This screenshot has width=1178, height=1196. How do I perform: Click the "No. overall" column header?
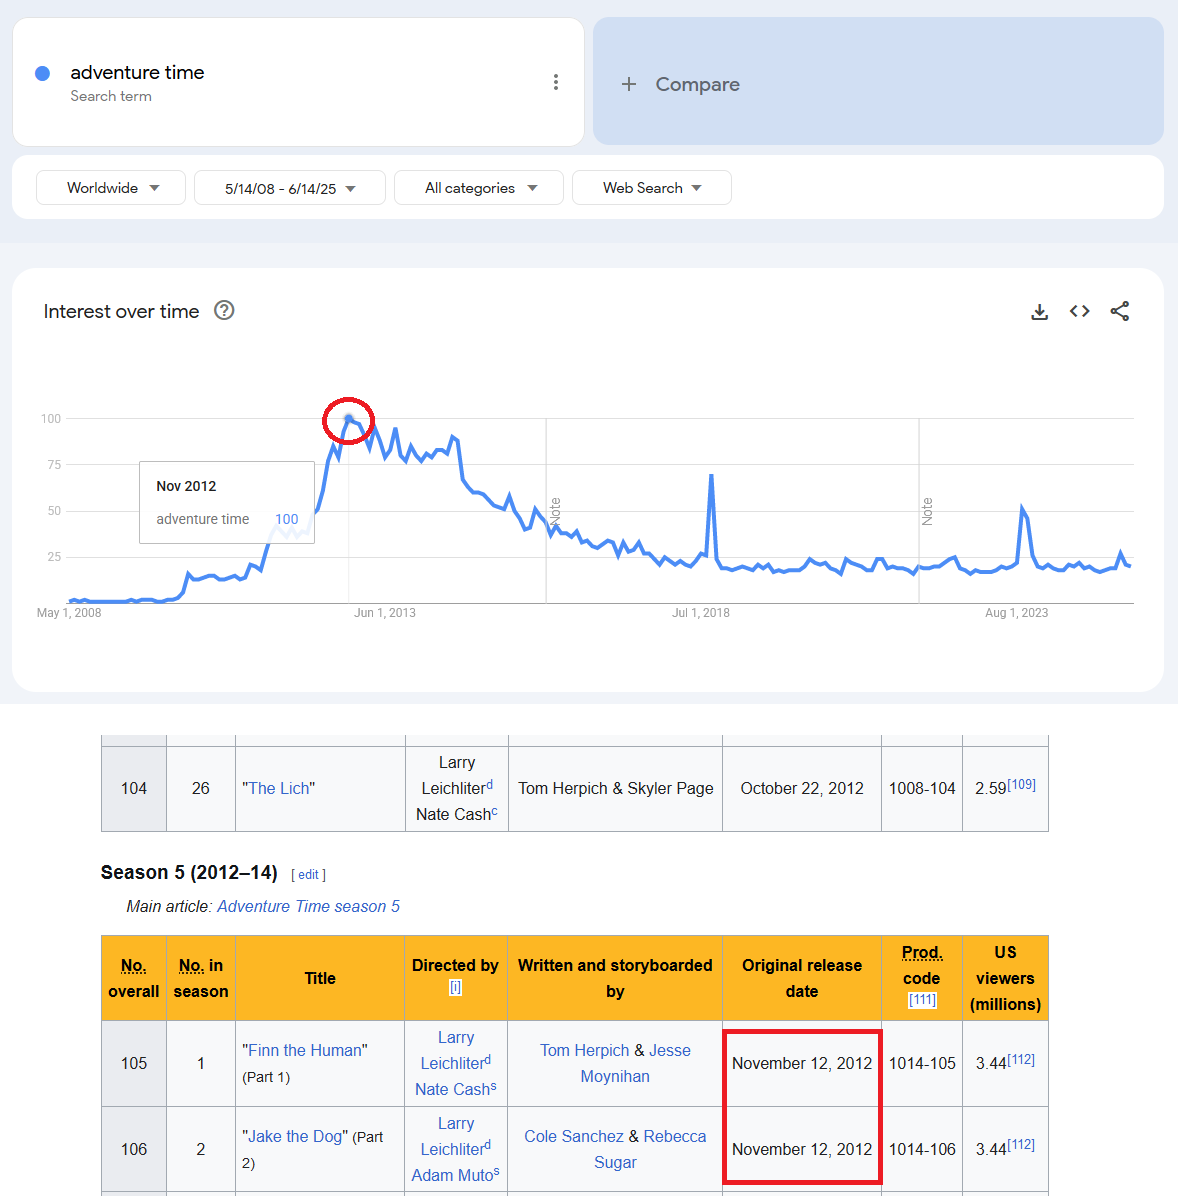click(134, 979)
